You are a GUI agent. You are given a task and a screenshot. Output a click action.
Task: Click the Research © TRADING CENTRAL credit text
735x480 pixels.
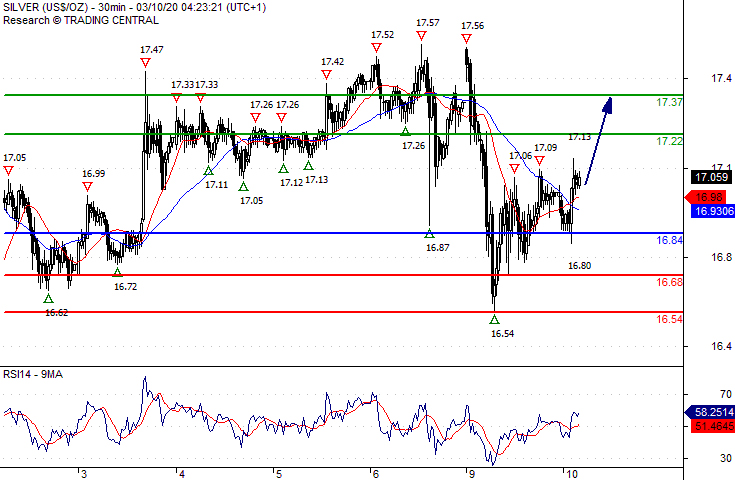click(x=81, y=20)
